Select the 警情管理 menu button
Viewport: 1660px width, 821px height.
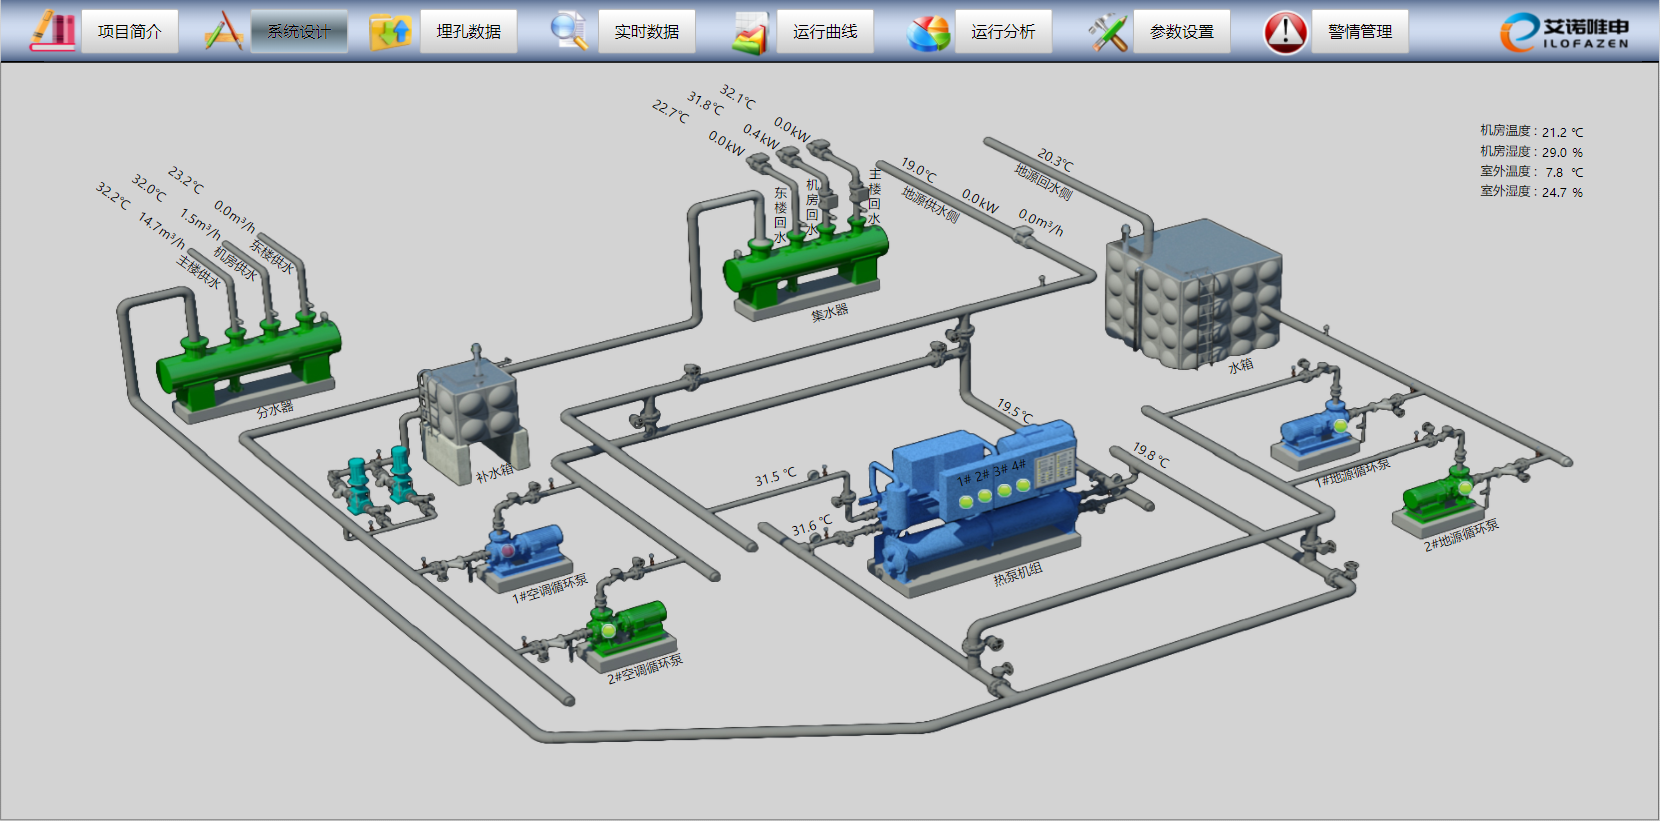[1360, 32]
